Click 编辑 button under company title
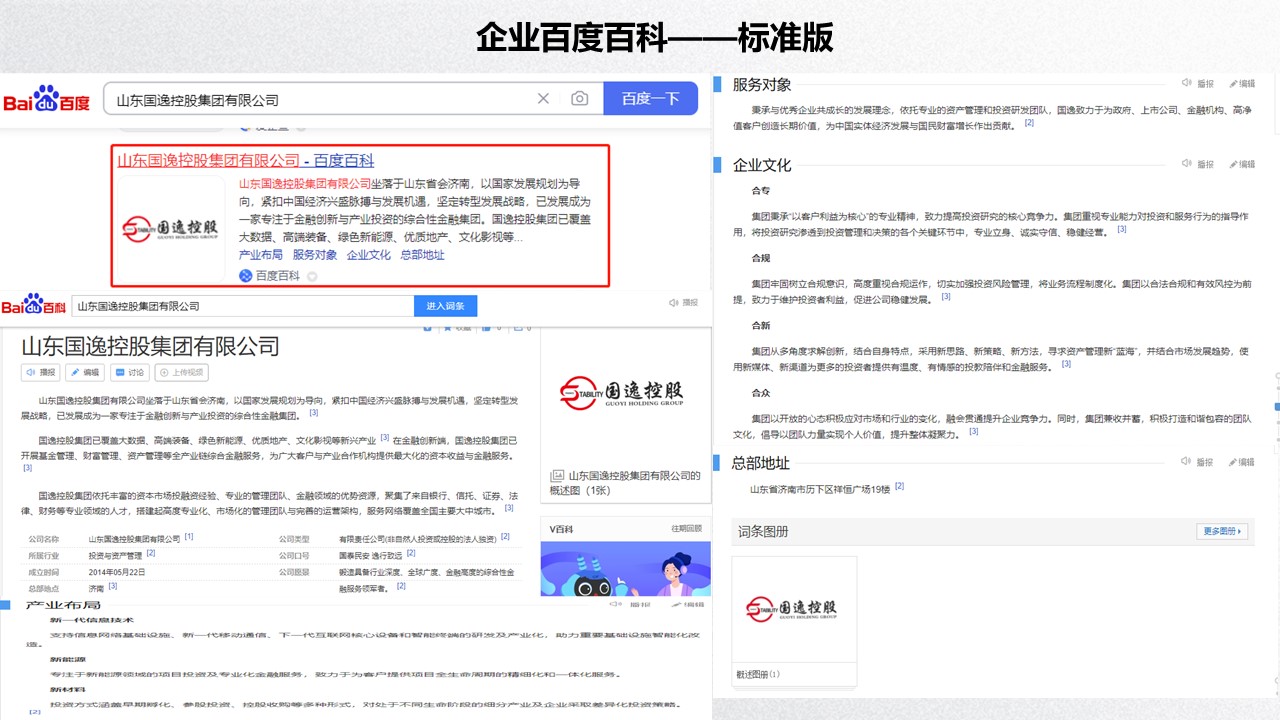 point(85,372)
